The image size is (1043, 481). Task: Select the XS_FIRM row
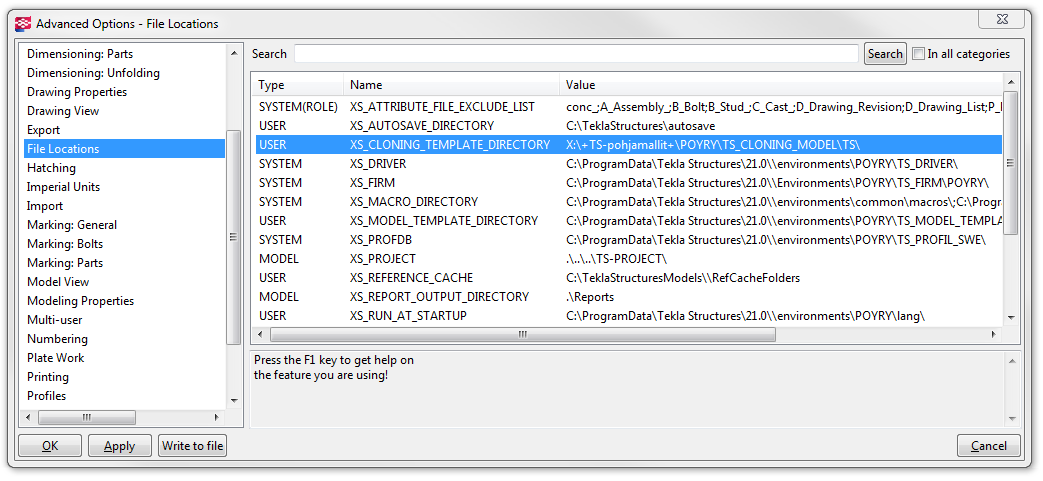click(627, 182)
